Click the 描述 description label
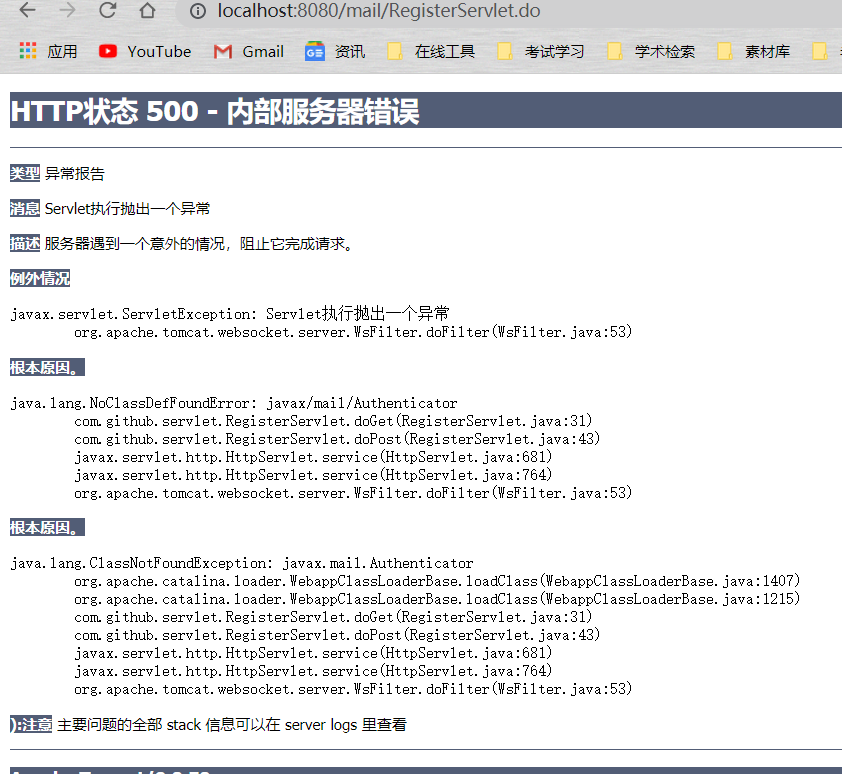The image size is (842, 774). point(25,244)
